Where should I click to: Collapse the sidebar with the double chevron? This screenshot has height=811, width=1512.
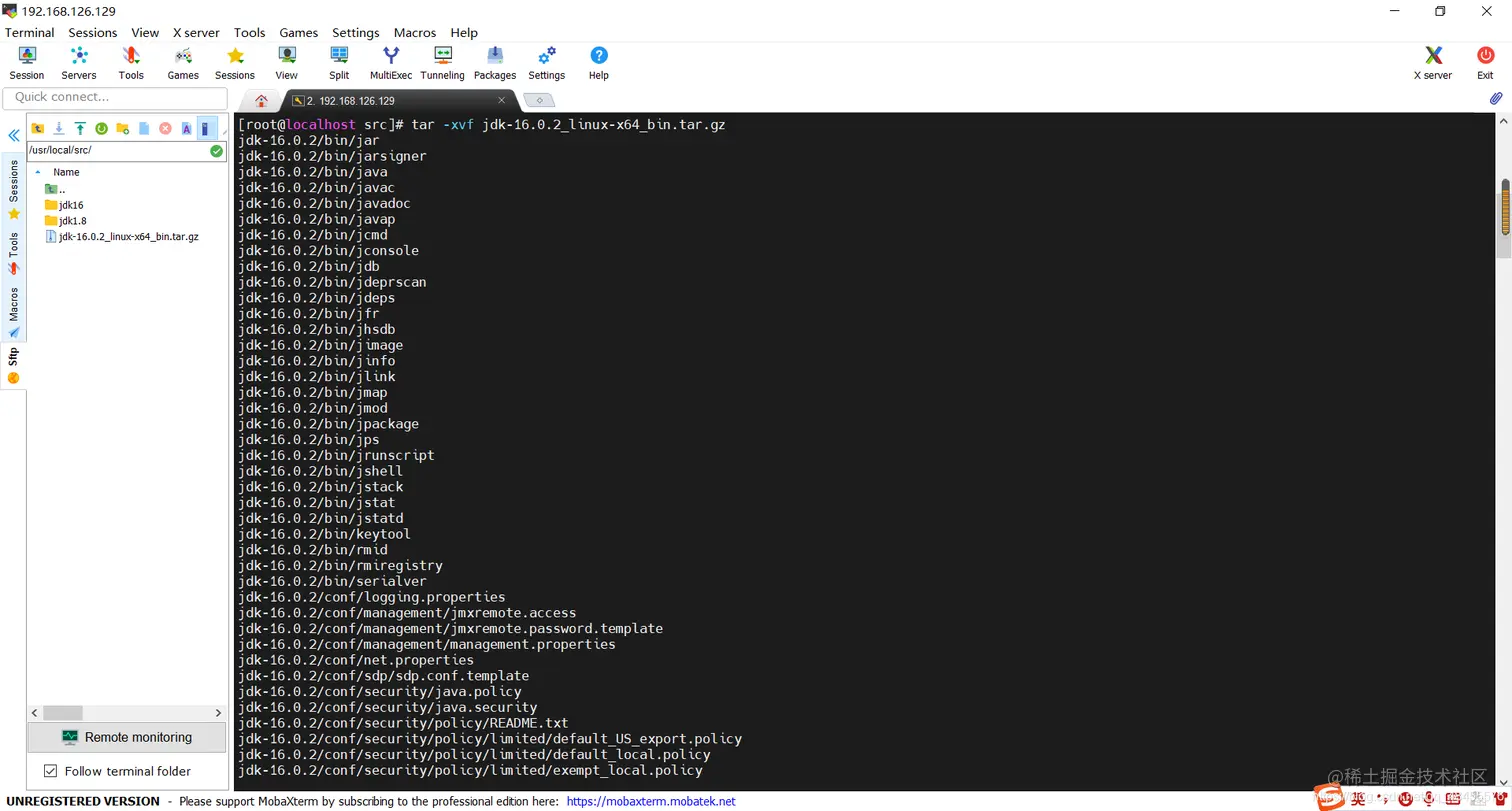(x=14, y=135)
